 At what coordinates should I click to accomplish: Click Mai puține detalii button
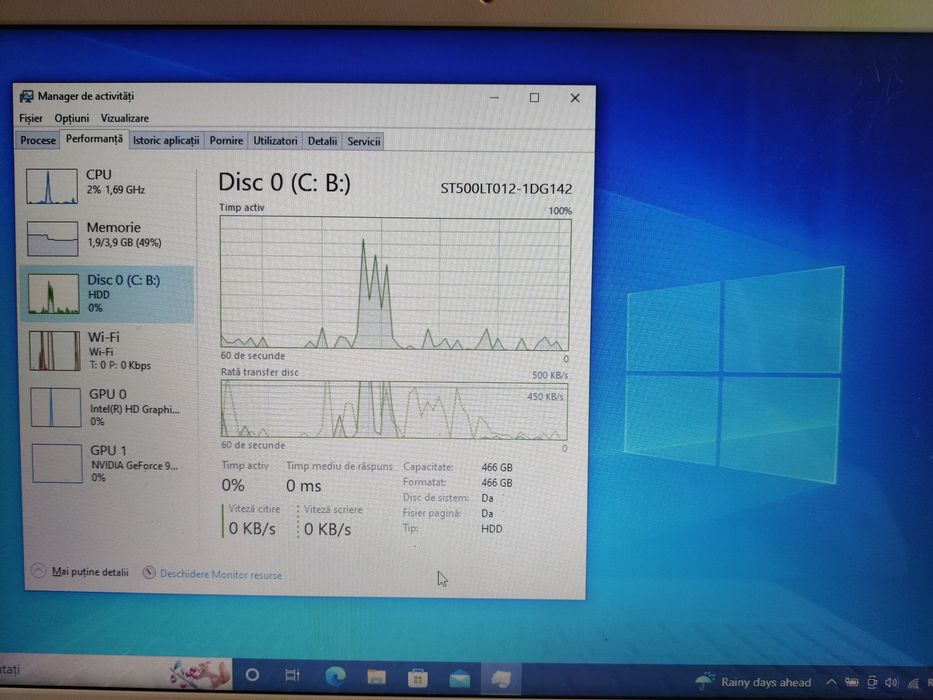click(x=80, y=571)
